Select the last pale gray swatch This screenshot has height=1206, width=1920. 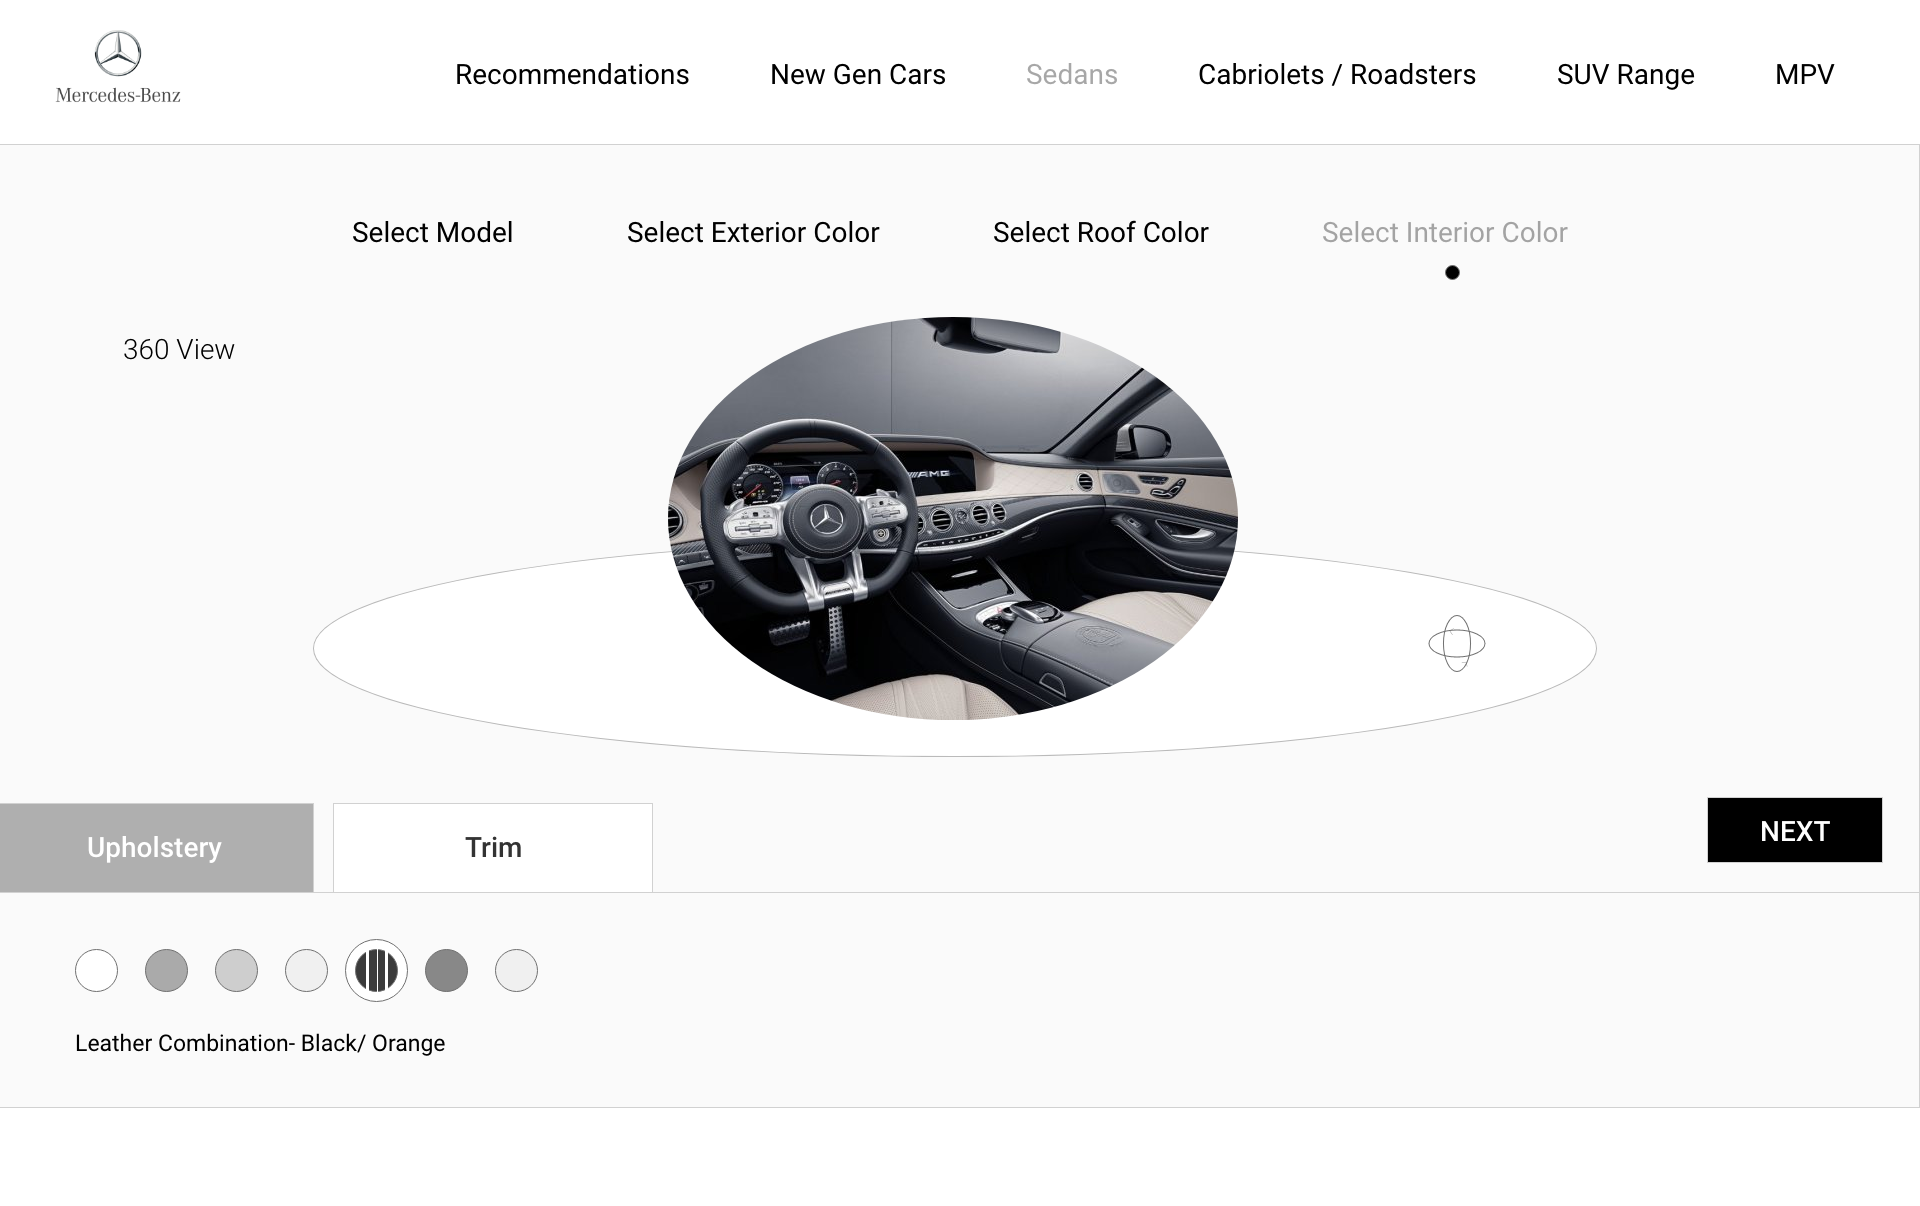[516, 970]
